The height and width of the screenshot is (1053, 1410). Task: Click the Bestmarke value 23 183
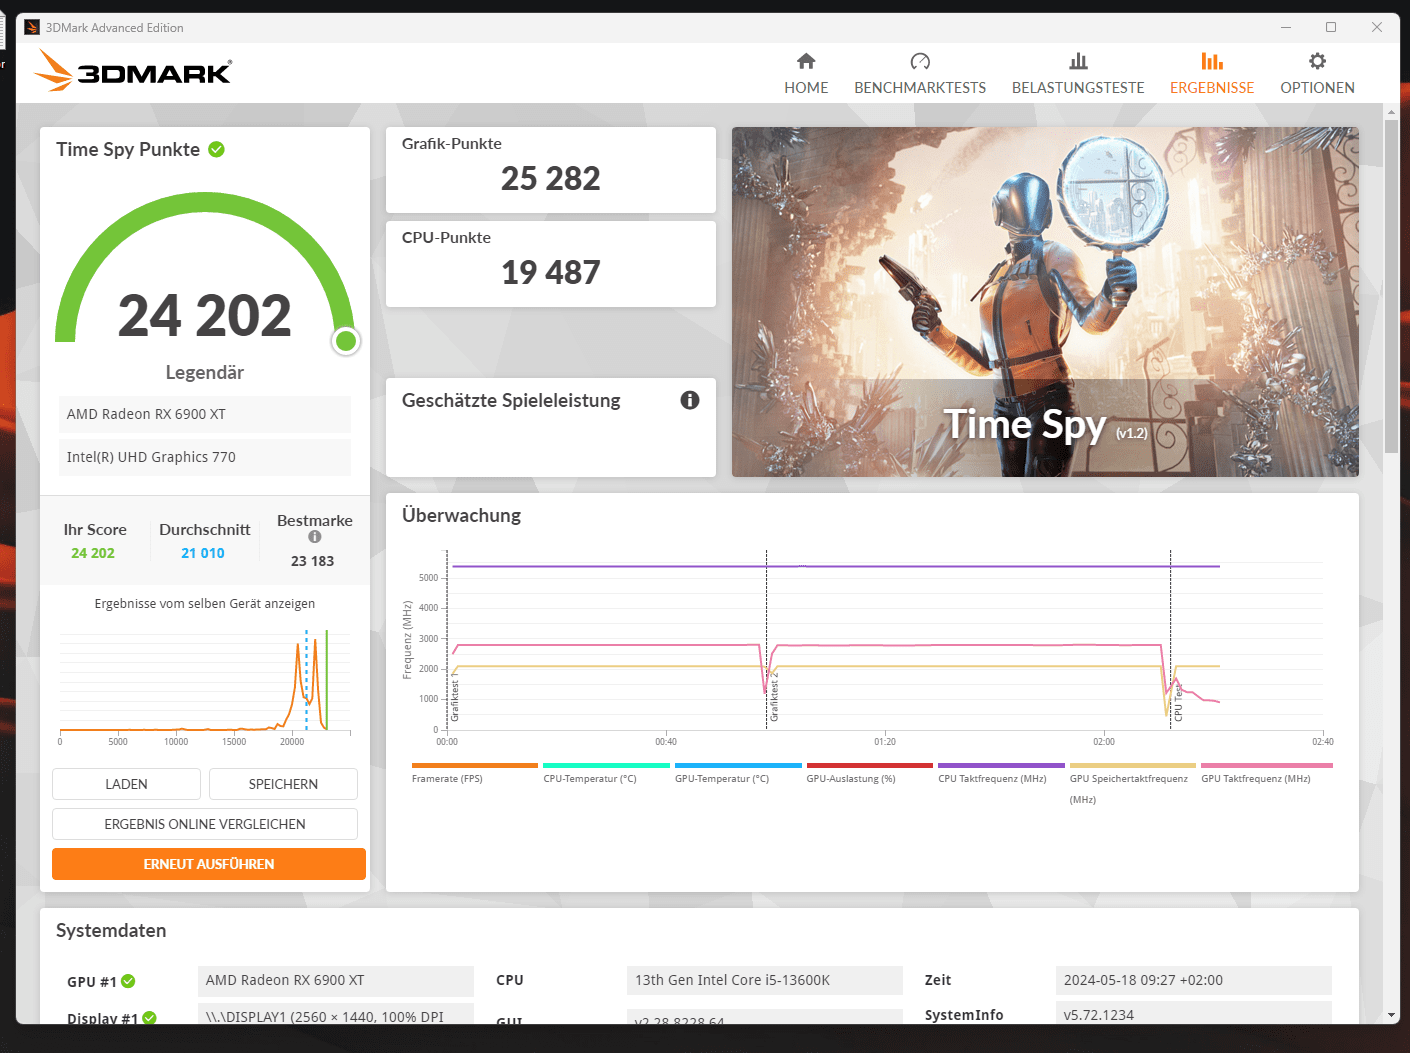coord(313,561)
